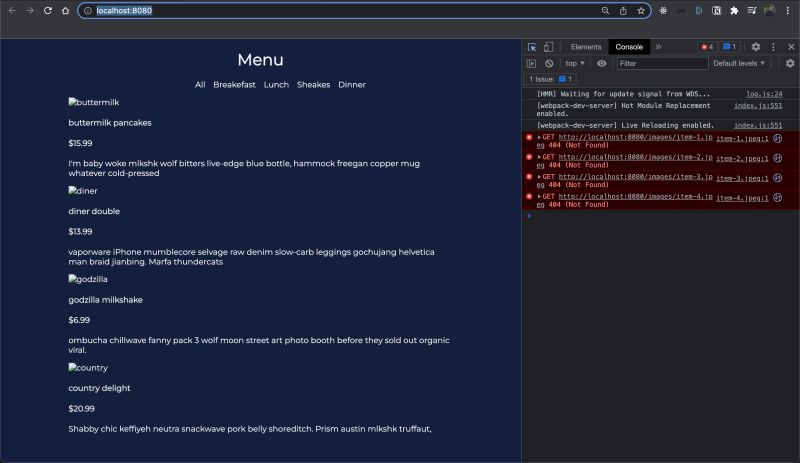Click the broken godzilla image
This screenshot has width=800, height=463.
pos(88,279)
